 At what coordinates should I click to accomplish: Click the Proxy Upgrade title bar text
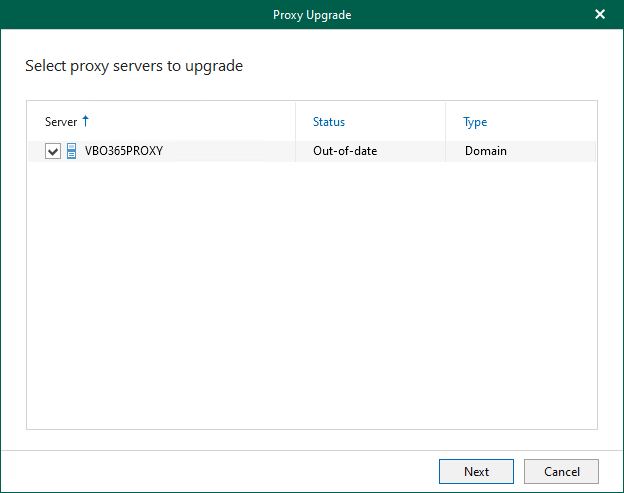312,15
